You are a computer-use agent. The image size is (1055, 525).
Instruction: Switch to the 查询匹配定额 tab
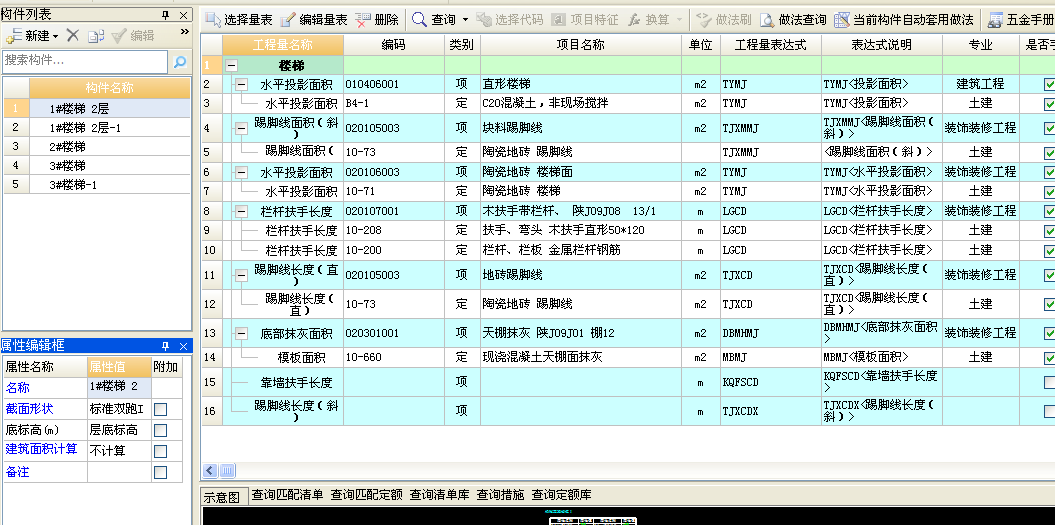[367, 495]
